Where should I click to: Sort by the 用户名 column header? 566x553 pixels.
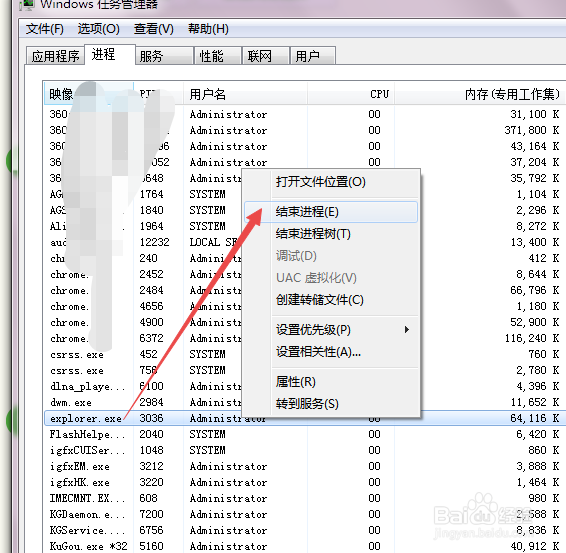click(245, 94)
